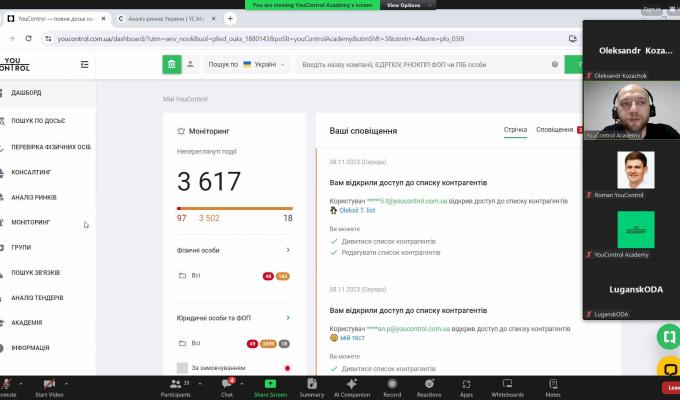
Task: Select the person search icon
Action: [x=190, y=64]
